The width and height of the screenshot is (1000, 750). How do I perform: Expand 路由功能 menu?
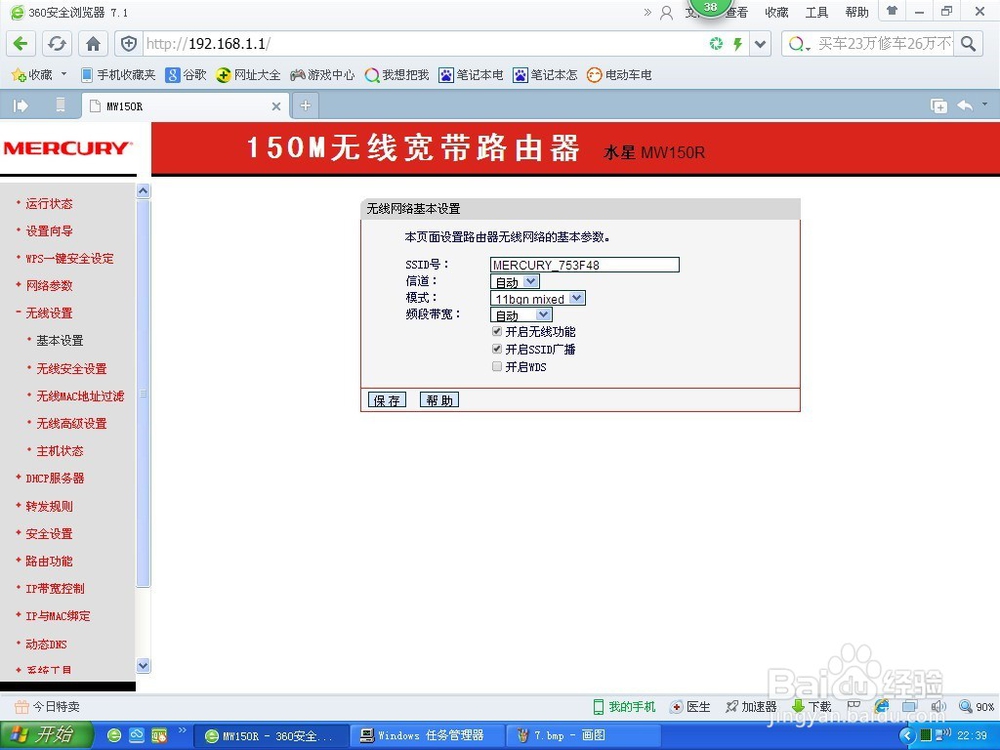tap(49, 561)
